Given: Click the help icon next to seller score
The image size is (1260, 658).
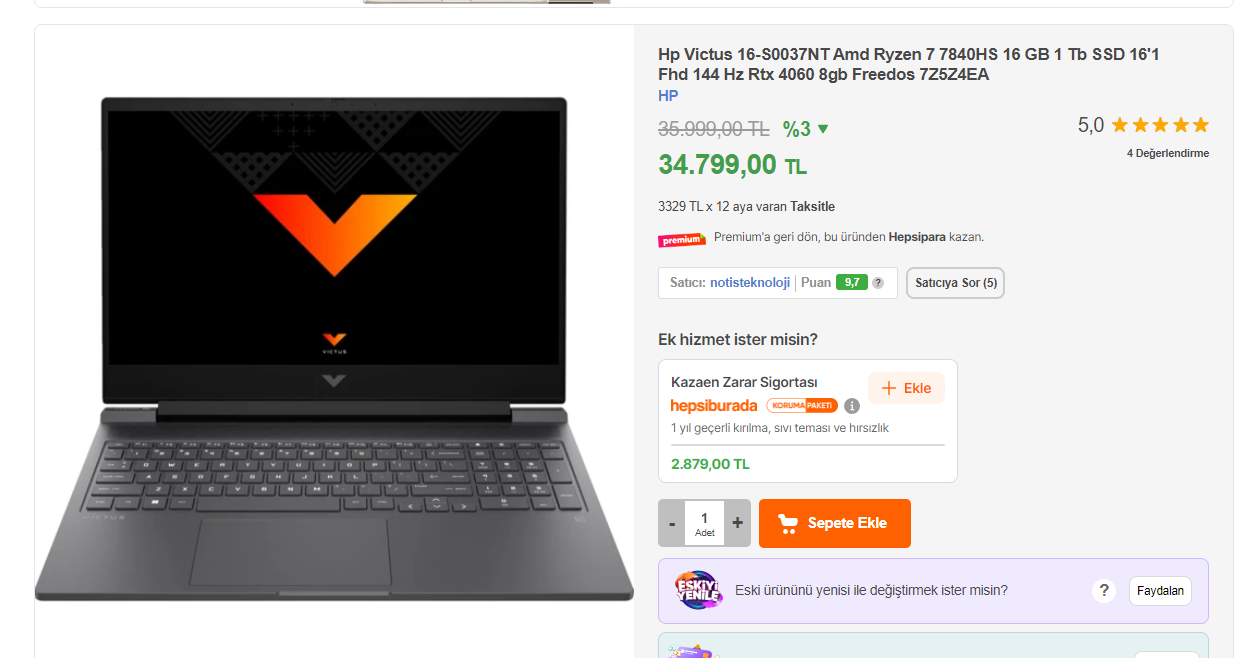Looking at the screenshot, I should [x=878, y=283].
